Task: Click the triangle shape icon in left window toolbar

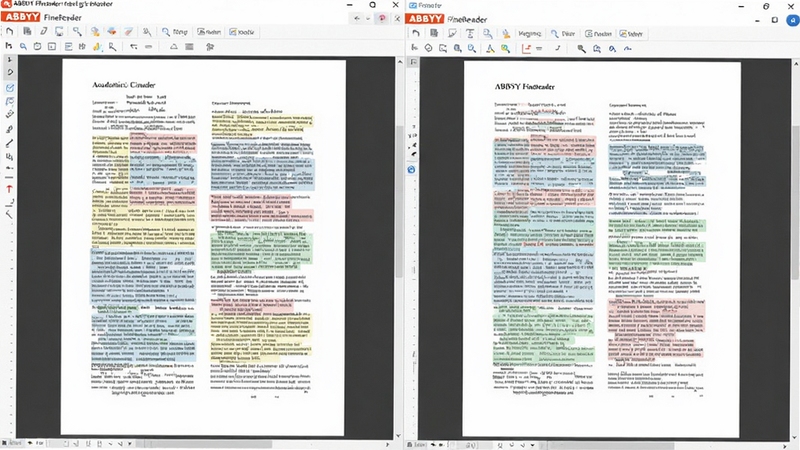Action: click(x=173, y=46)
